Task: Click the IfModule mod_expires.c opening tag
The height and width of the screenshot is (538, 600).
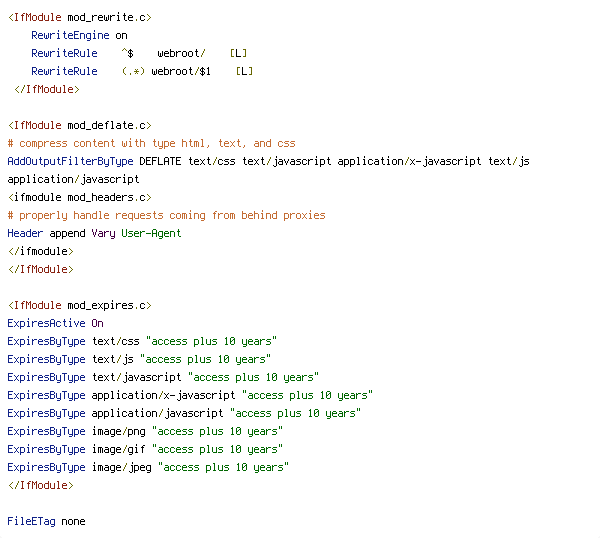Action: tap(80, 305)
